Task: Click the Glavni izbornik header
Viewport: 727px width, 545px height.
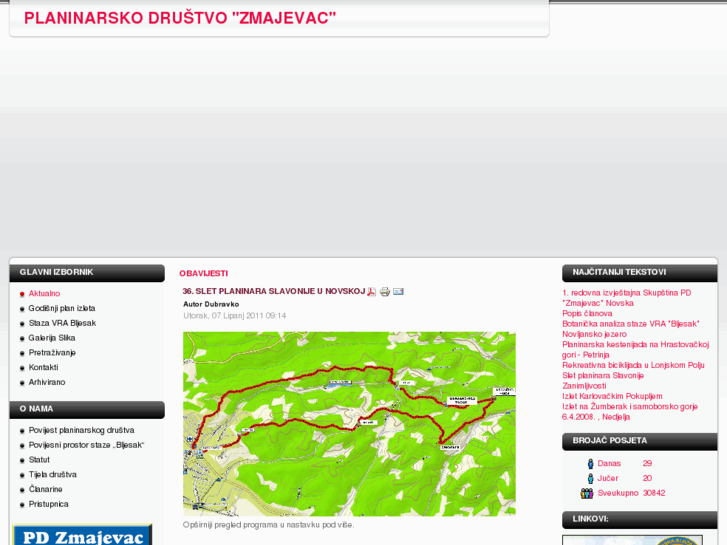Action: (x=87, y=273)
